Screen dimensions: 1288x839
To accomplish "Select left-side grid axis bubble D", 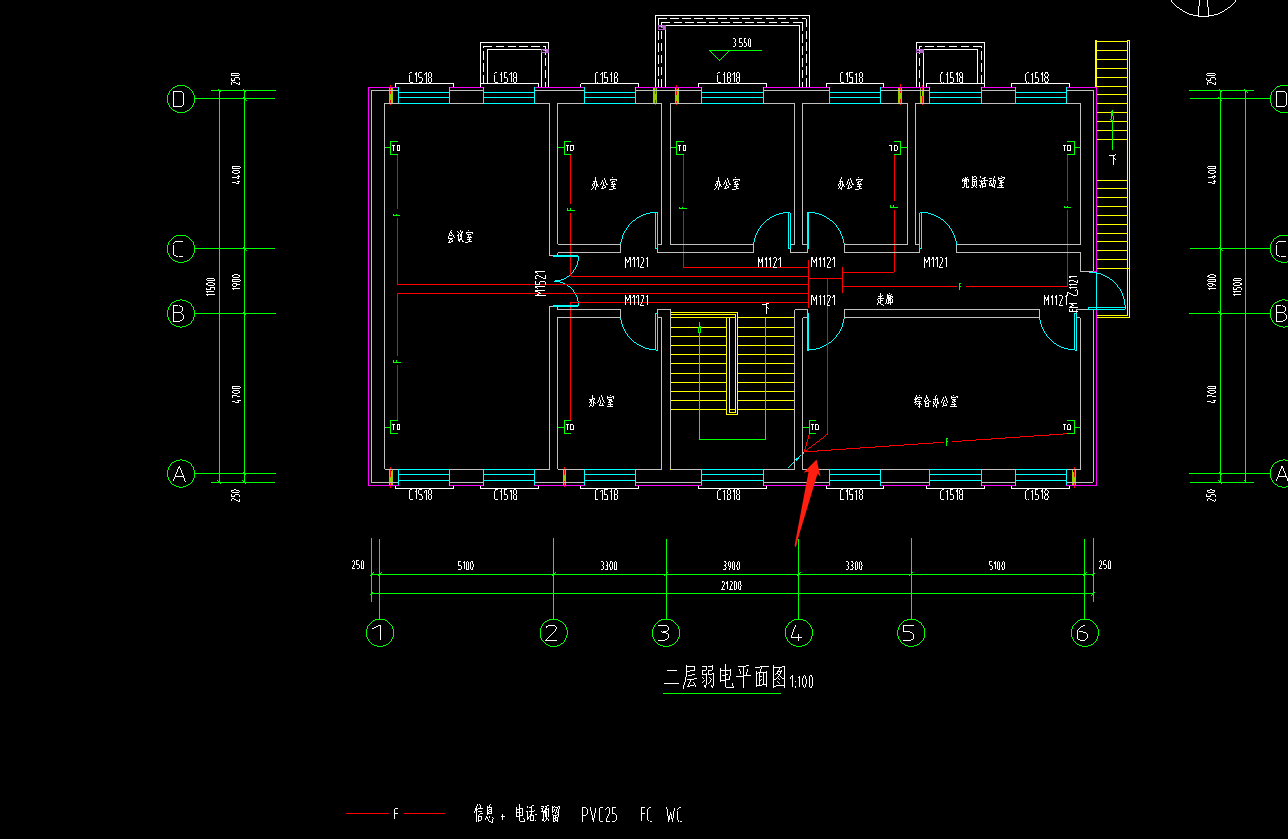I will point(180,99).
